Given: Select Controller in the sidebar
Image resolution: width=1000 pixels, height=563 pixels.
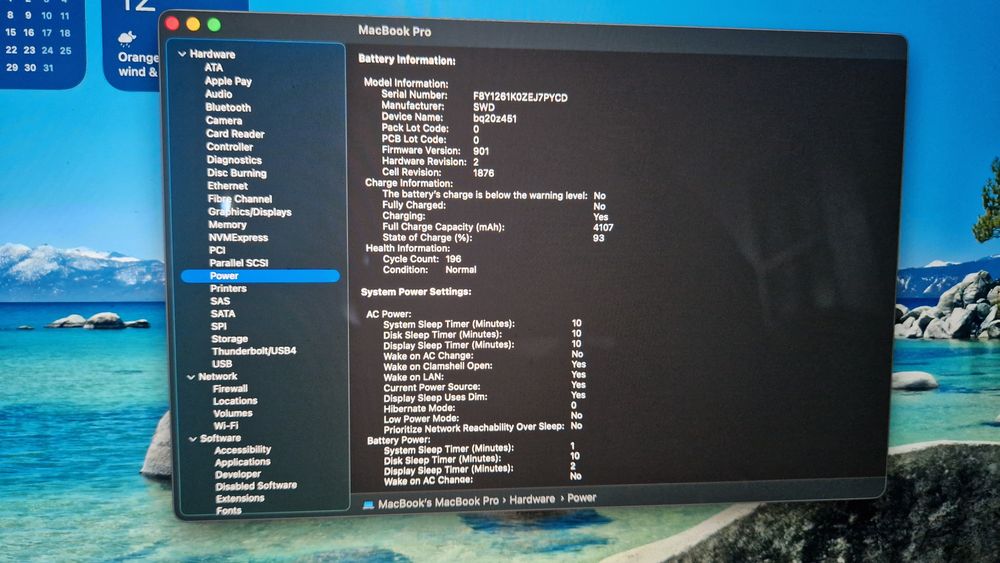Looking at the screenshot, I should [230, 147].
